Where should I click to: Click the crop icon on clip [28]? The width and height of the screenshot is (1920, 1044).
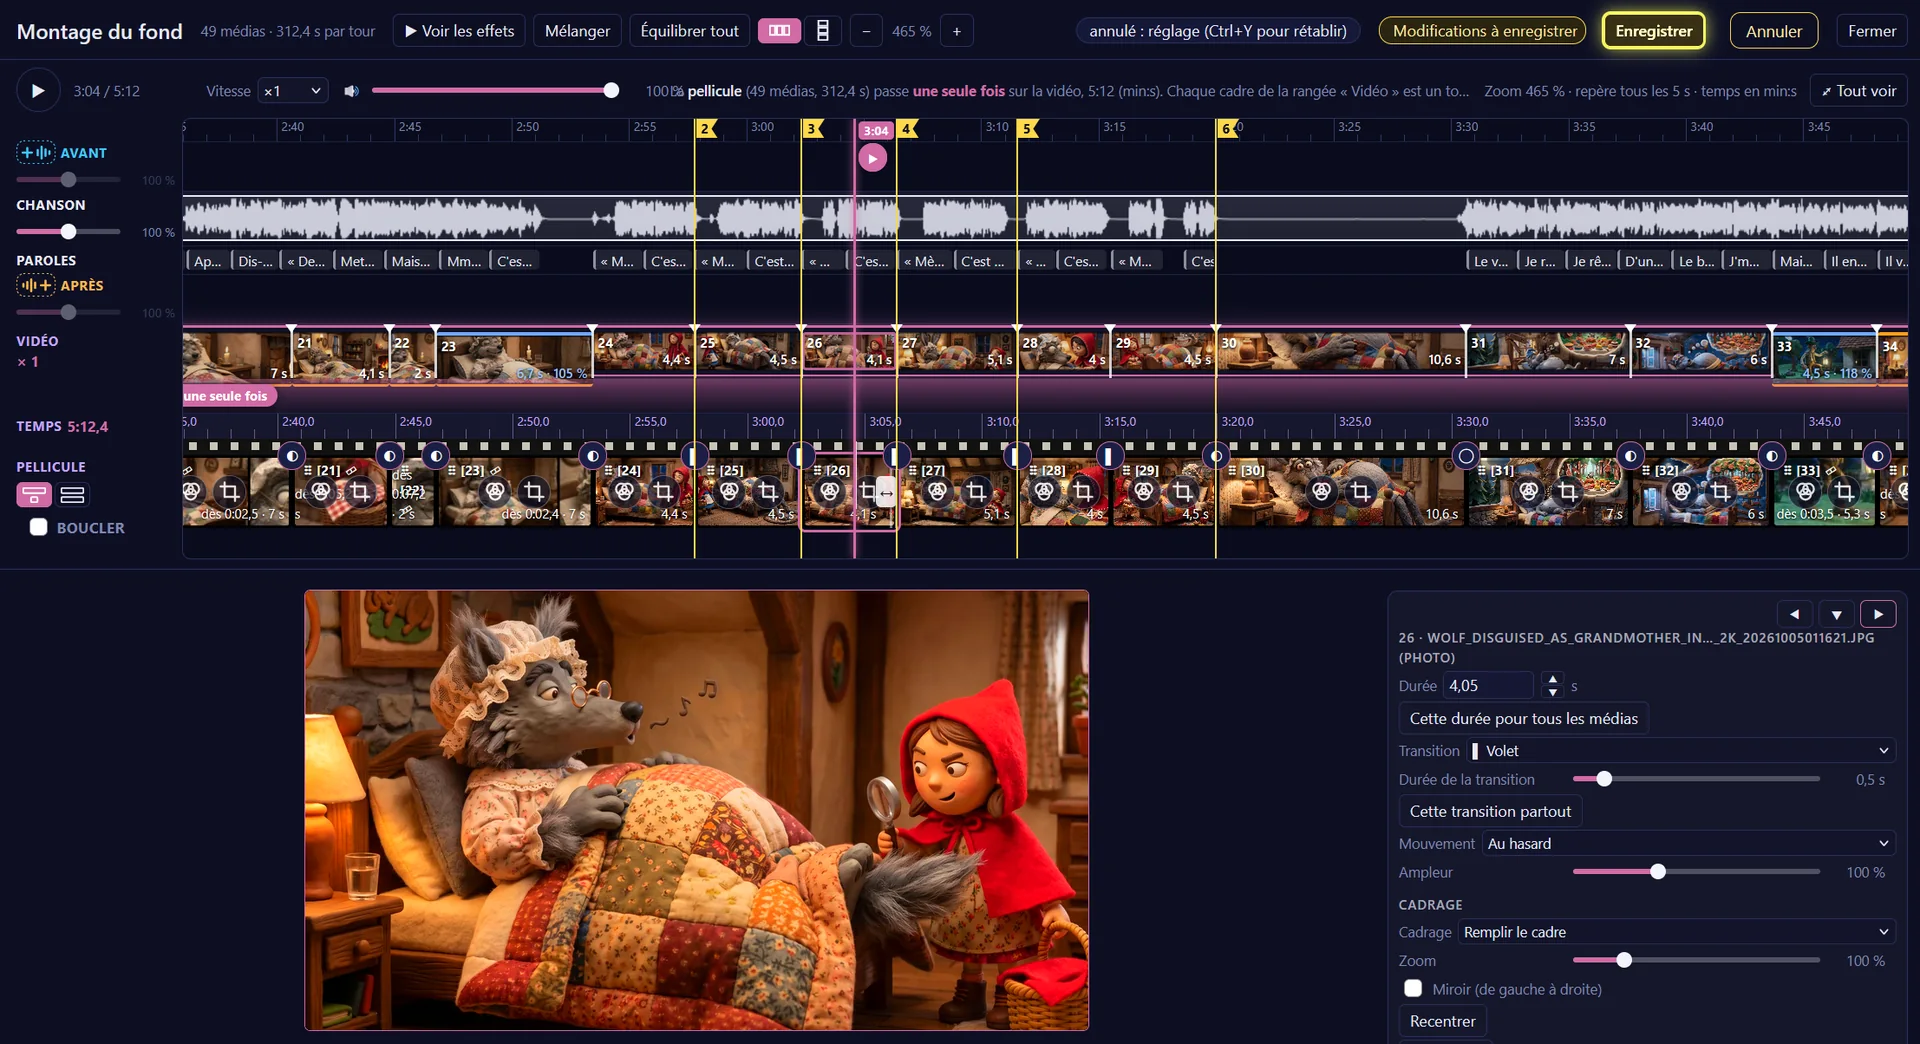coord(1083,491)
